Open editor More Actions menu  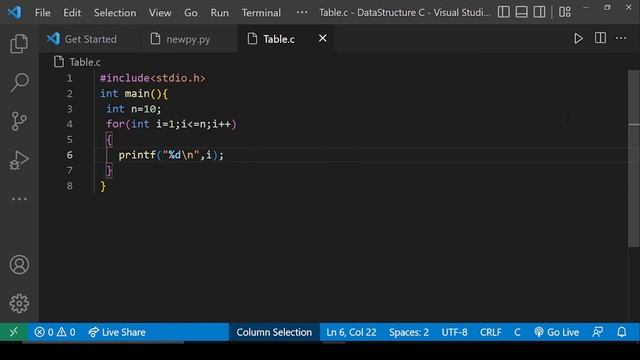[x=621, y=38]
